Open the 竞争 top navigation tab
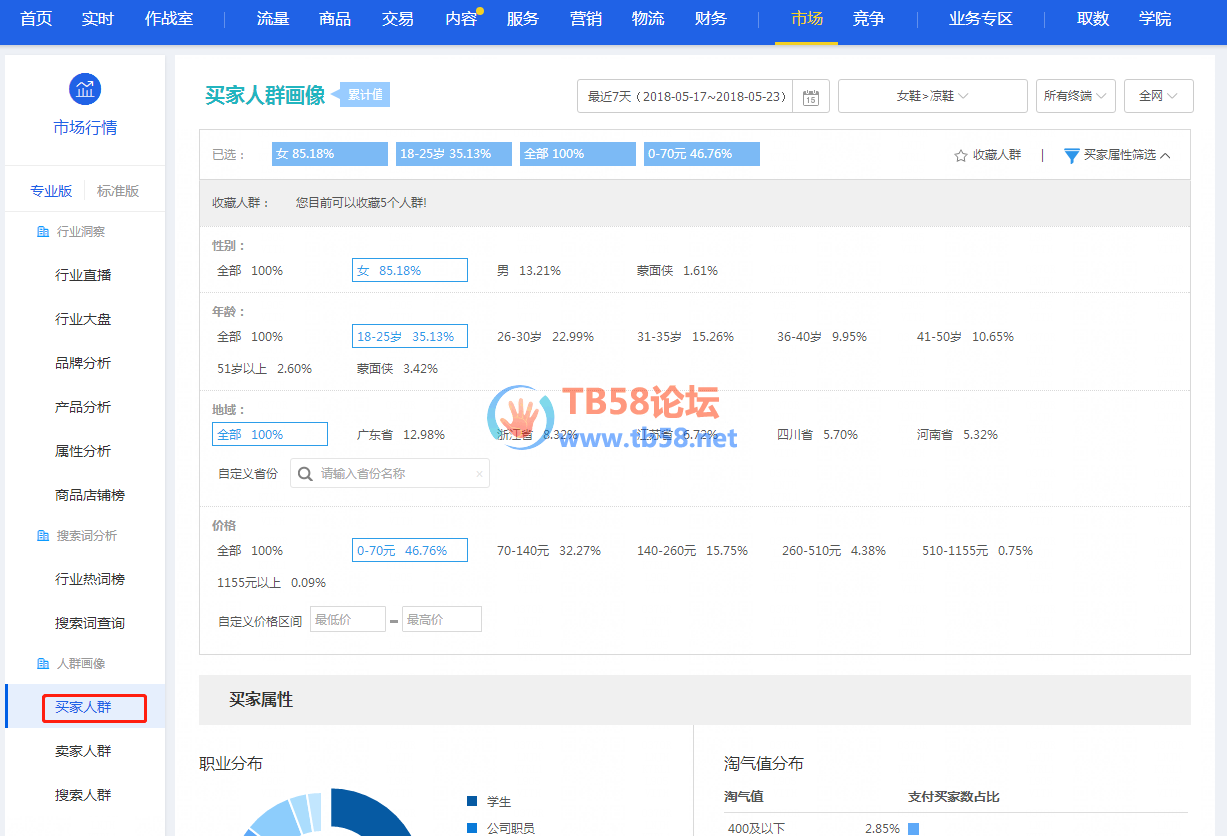 [868, 19]
